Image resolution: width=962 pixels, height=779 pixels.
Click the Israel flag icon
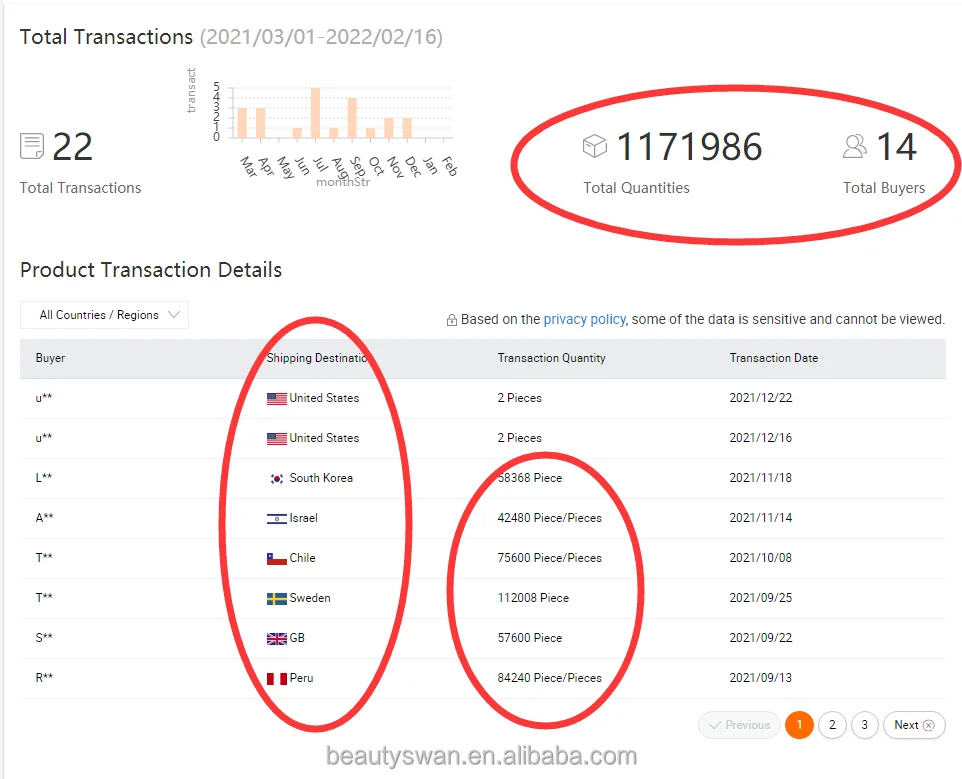point(277,518)
